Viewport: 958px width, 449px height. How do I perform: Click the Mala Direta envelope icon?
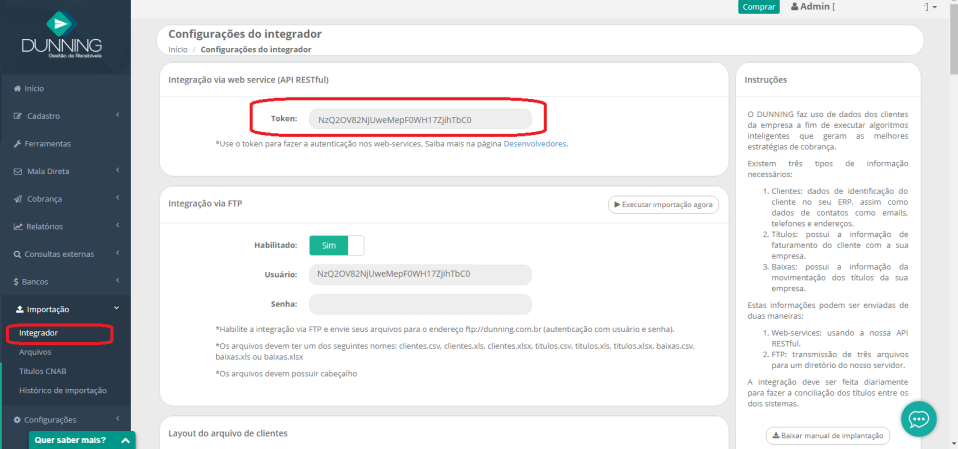coord(18,171)
